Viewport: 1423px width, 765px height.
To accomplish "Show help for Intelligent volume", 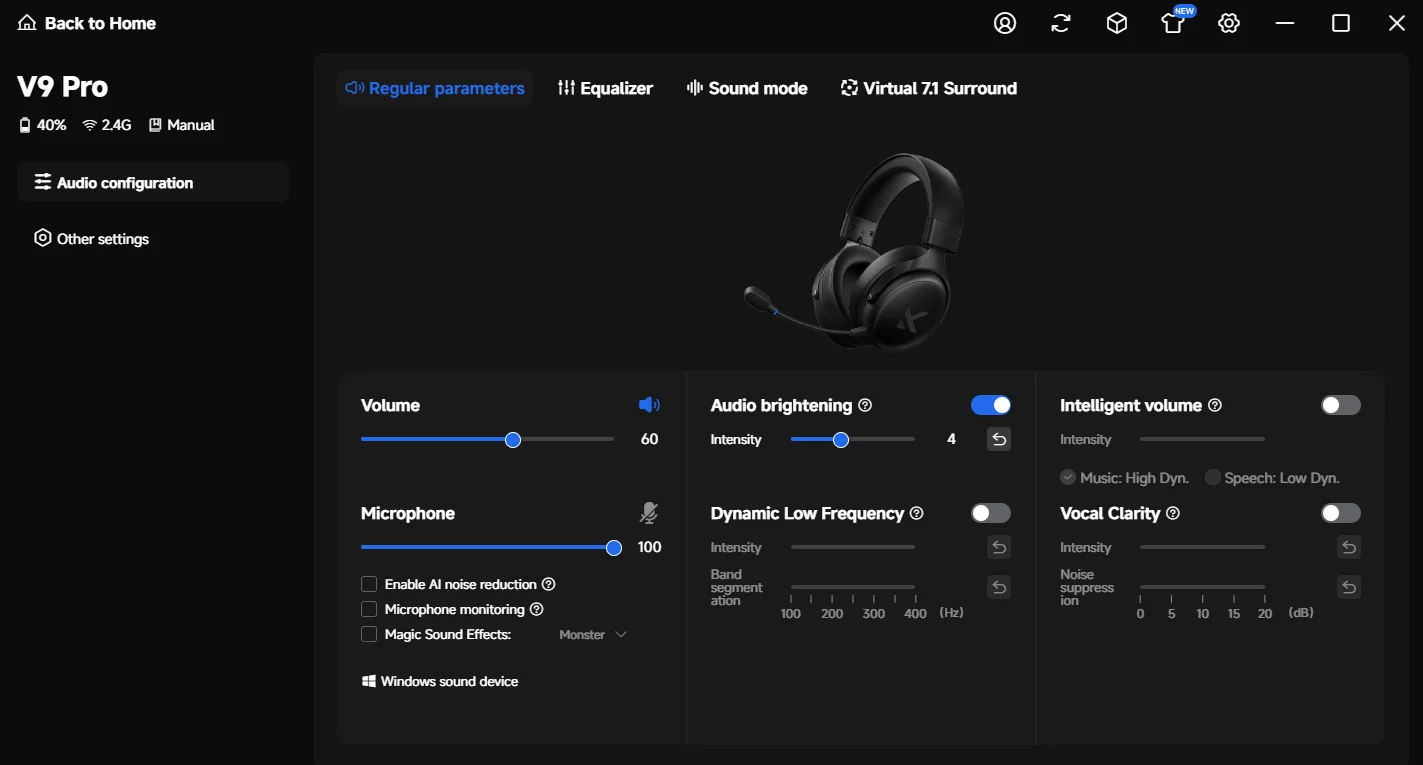I will [1215, 405].
